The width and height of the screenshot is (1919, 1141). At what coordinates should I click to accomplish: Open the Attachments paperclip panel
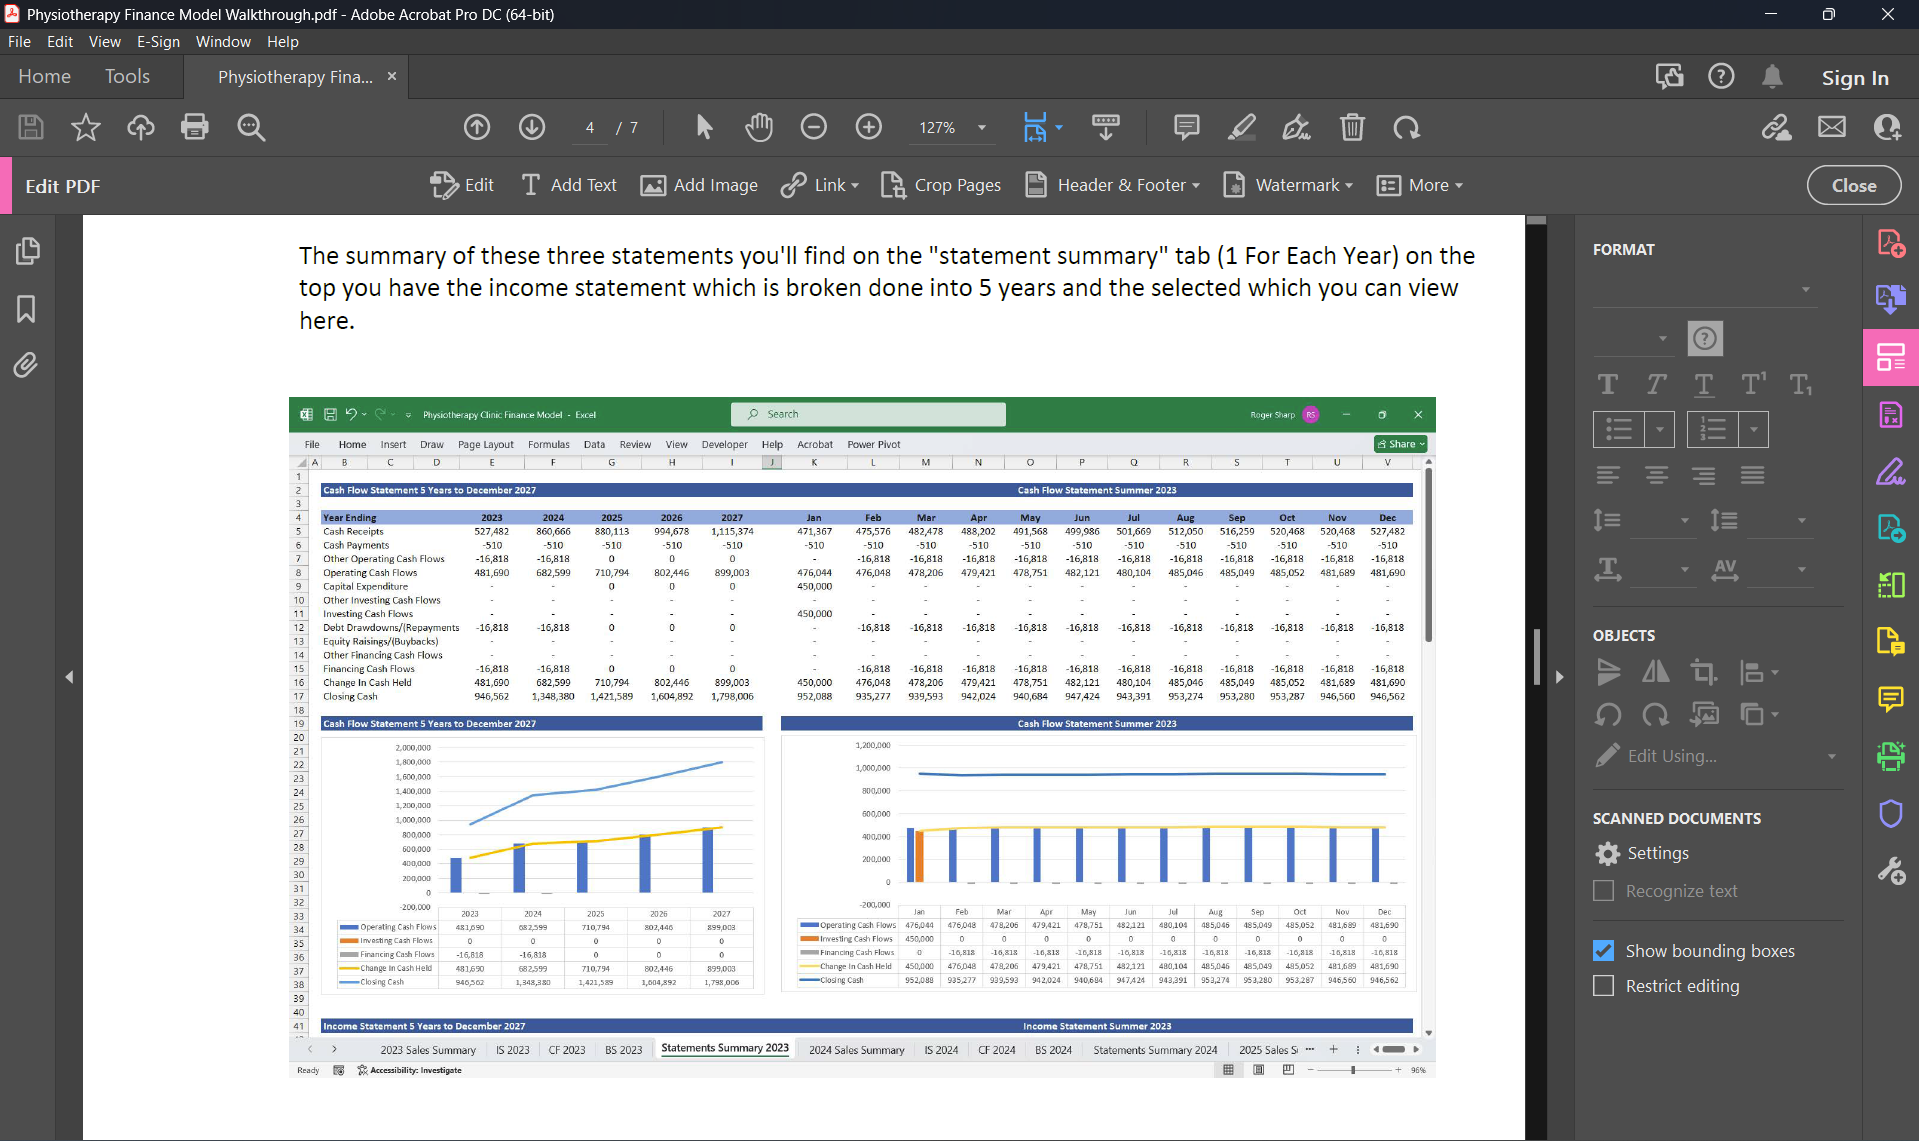(x=27, y=365)
